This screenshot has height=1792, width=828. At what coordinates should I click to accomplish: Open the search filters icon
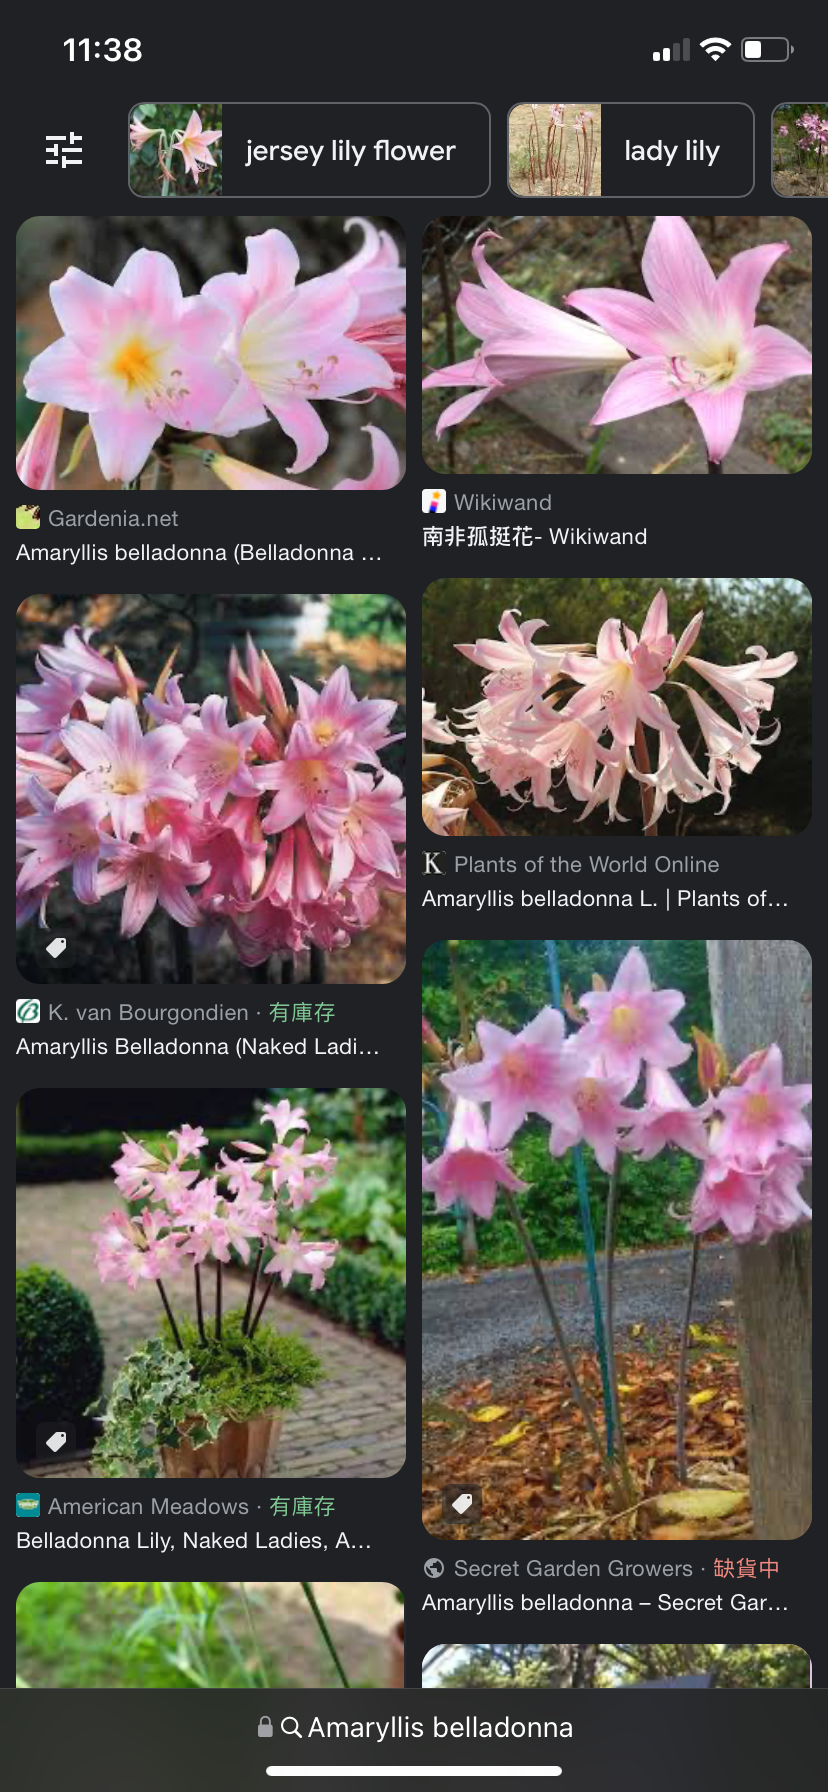(x=64, y=150)
